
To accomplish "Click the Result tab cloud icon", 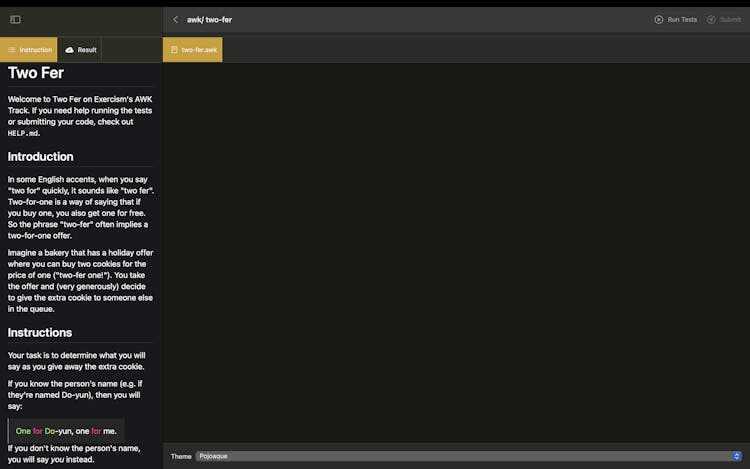I will (x=69, y=50).
